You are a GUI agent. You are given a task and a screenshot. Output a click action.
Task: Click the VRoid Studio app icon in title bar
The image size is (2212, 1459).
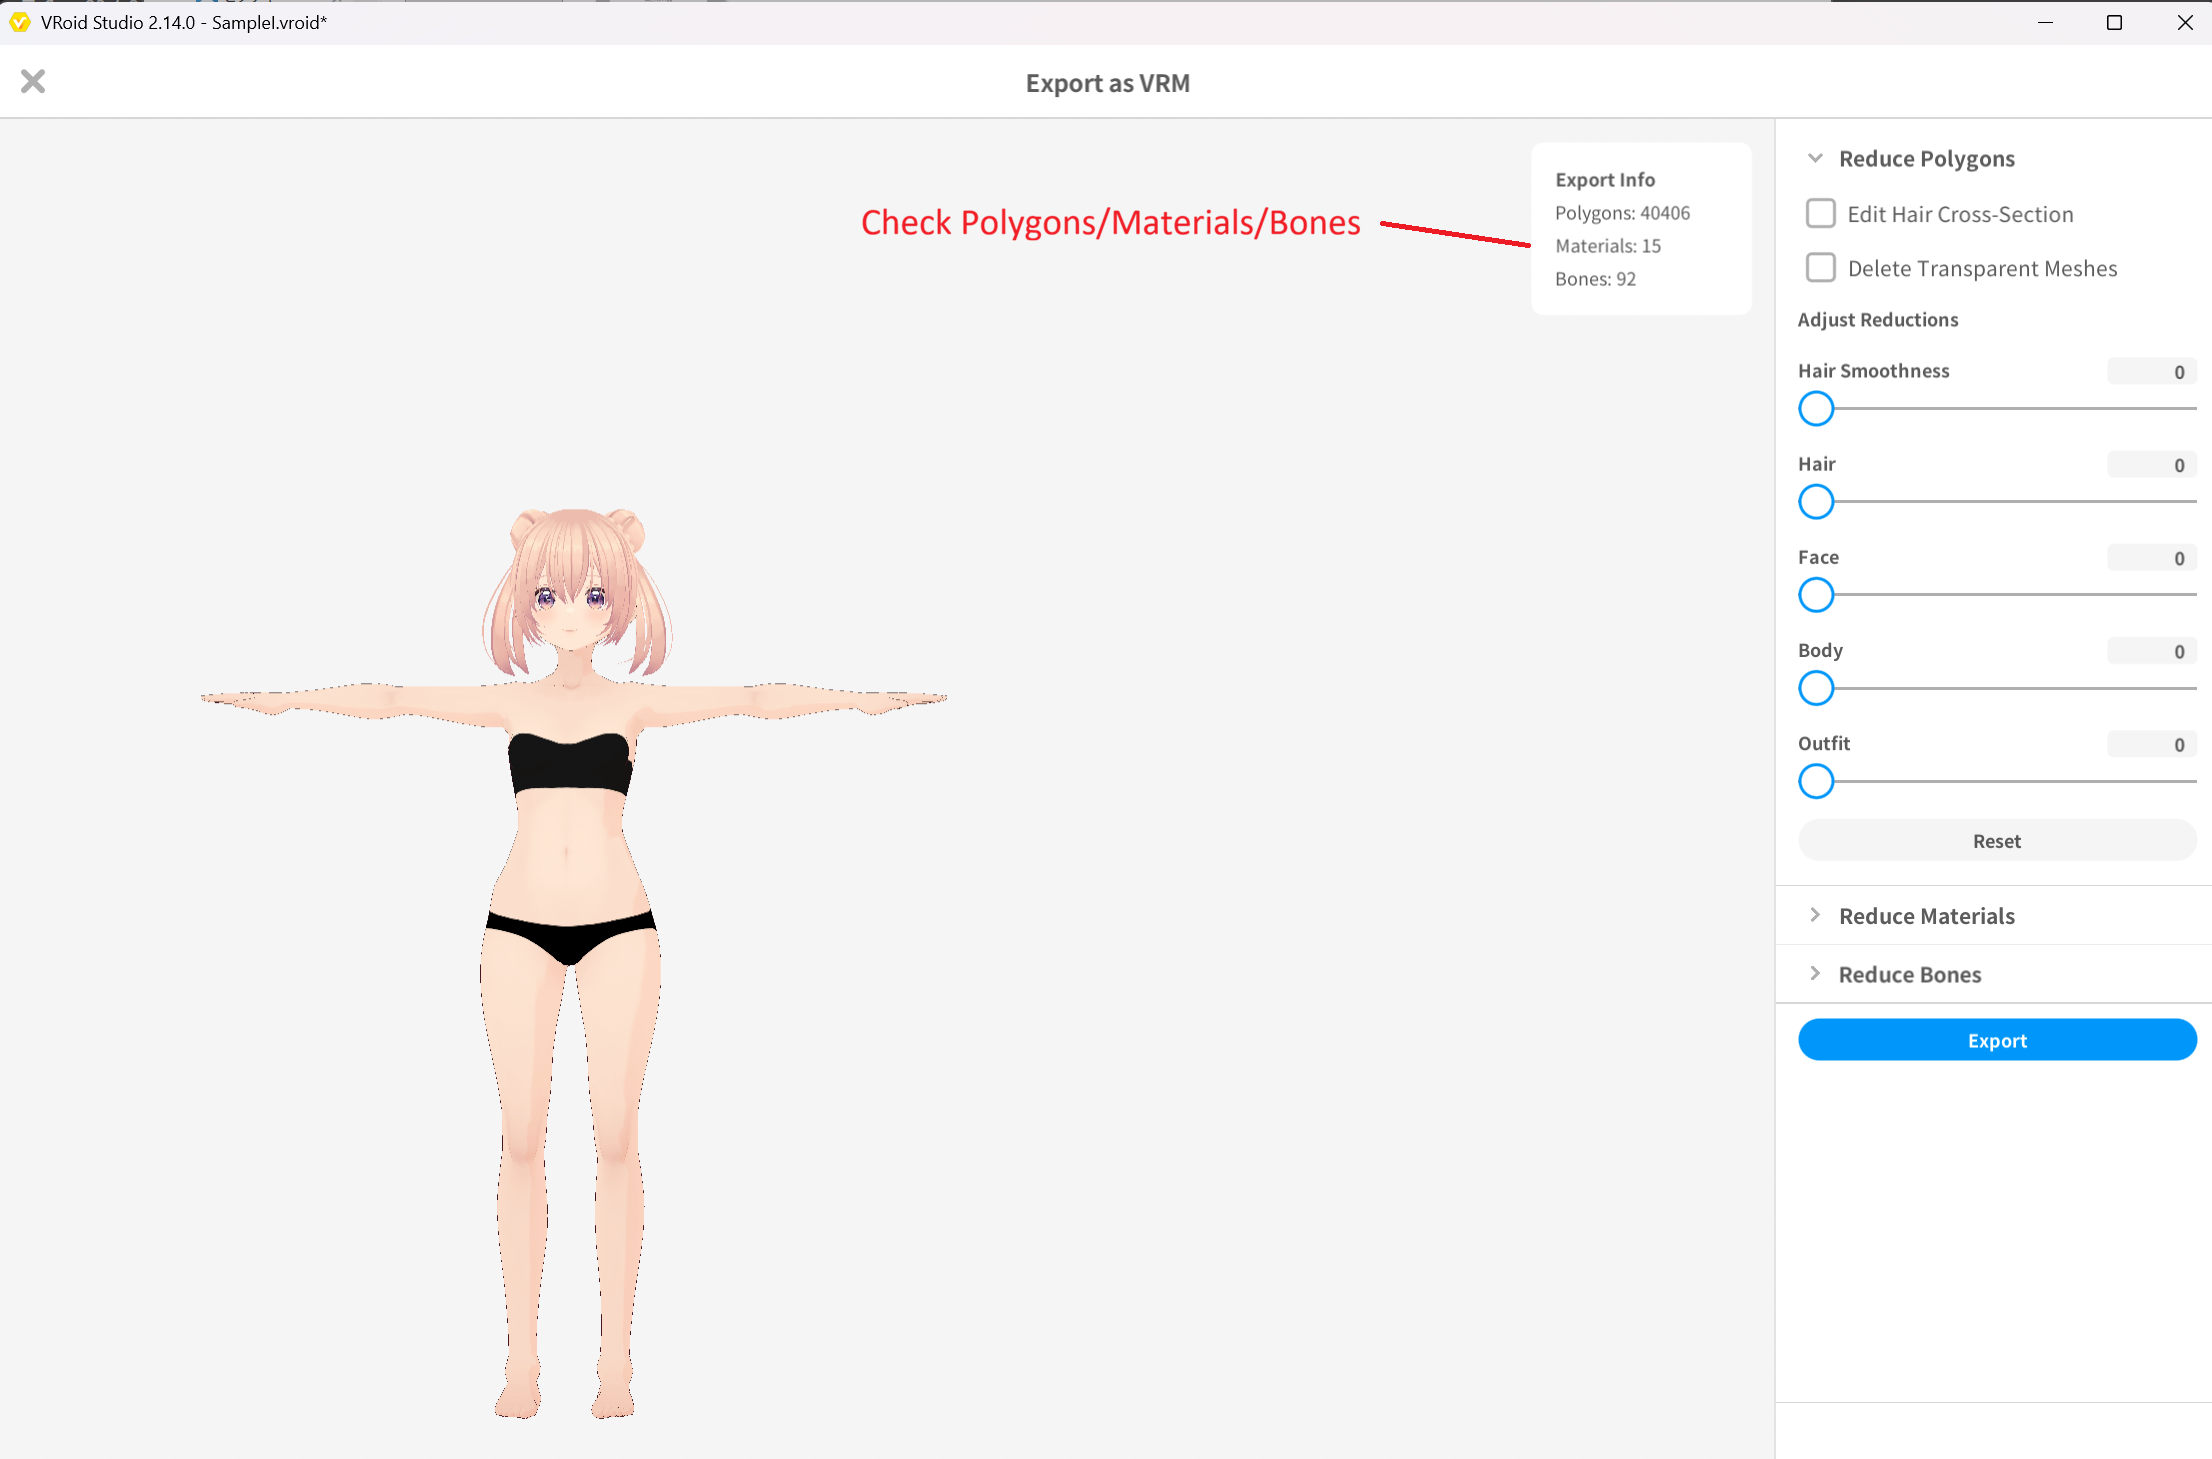(x=19, y=22)
